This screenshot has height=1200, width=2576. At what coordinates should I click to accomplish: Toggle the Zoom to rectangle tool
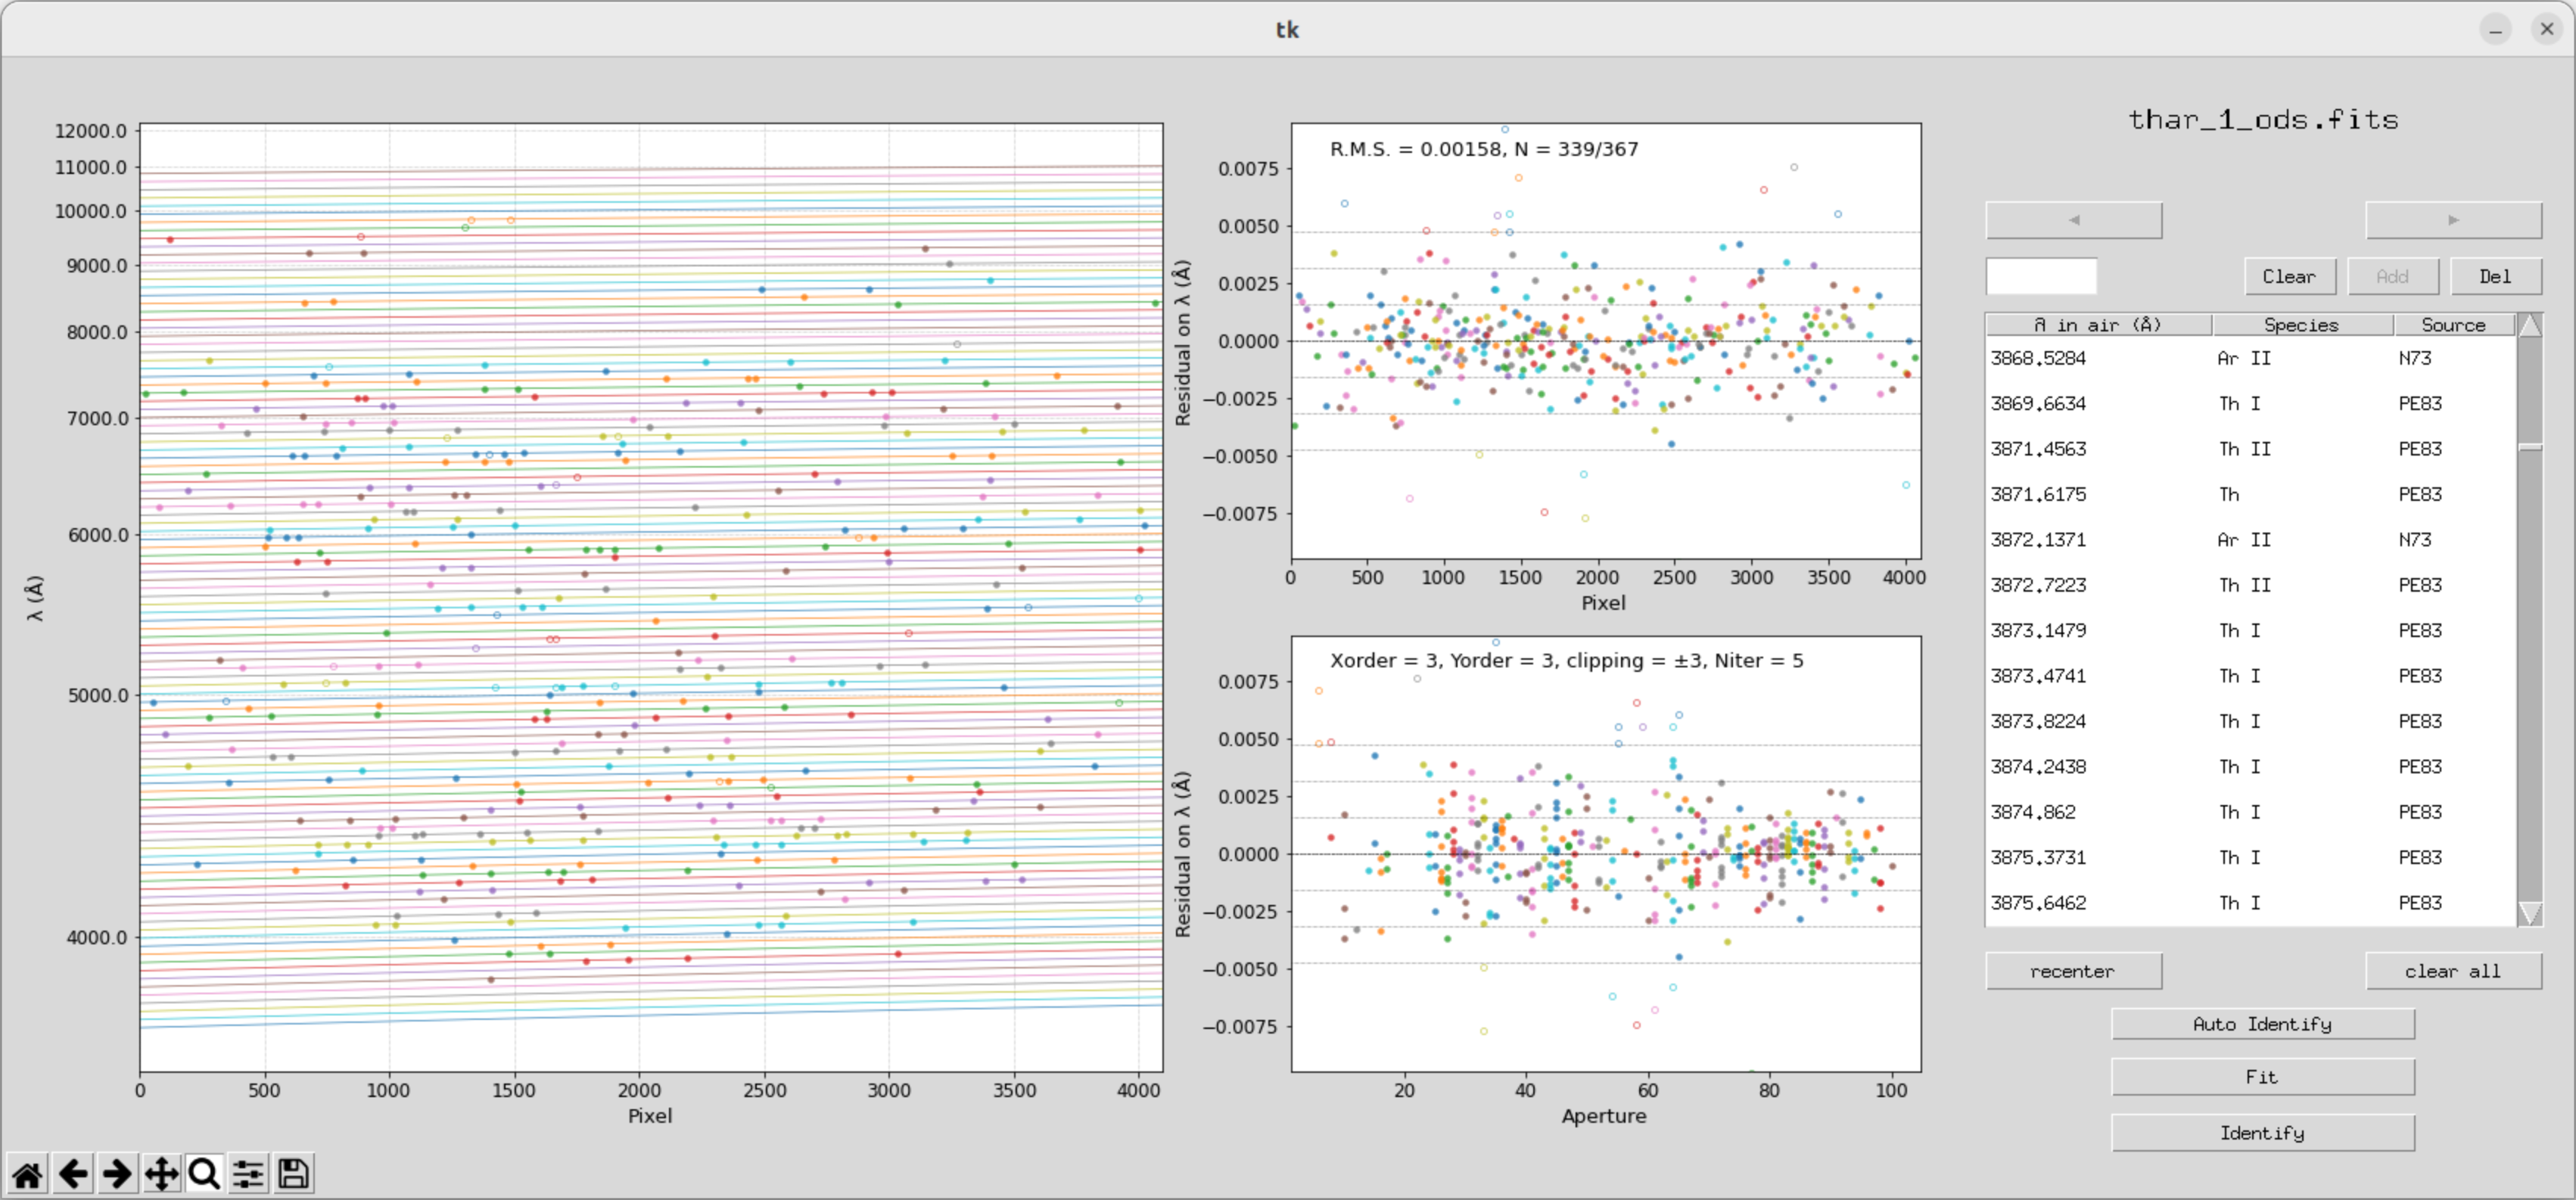pos(205,1173)
